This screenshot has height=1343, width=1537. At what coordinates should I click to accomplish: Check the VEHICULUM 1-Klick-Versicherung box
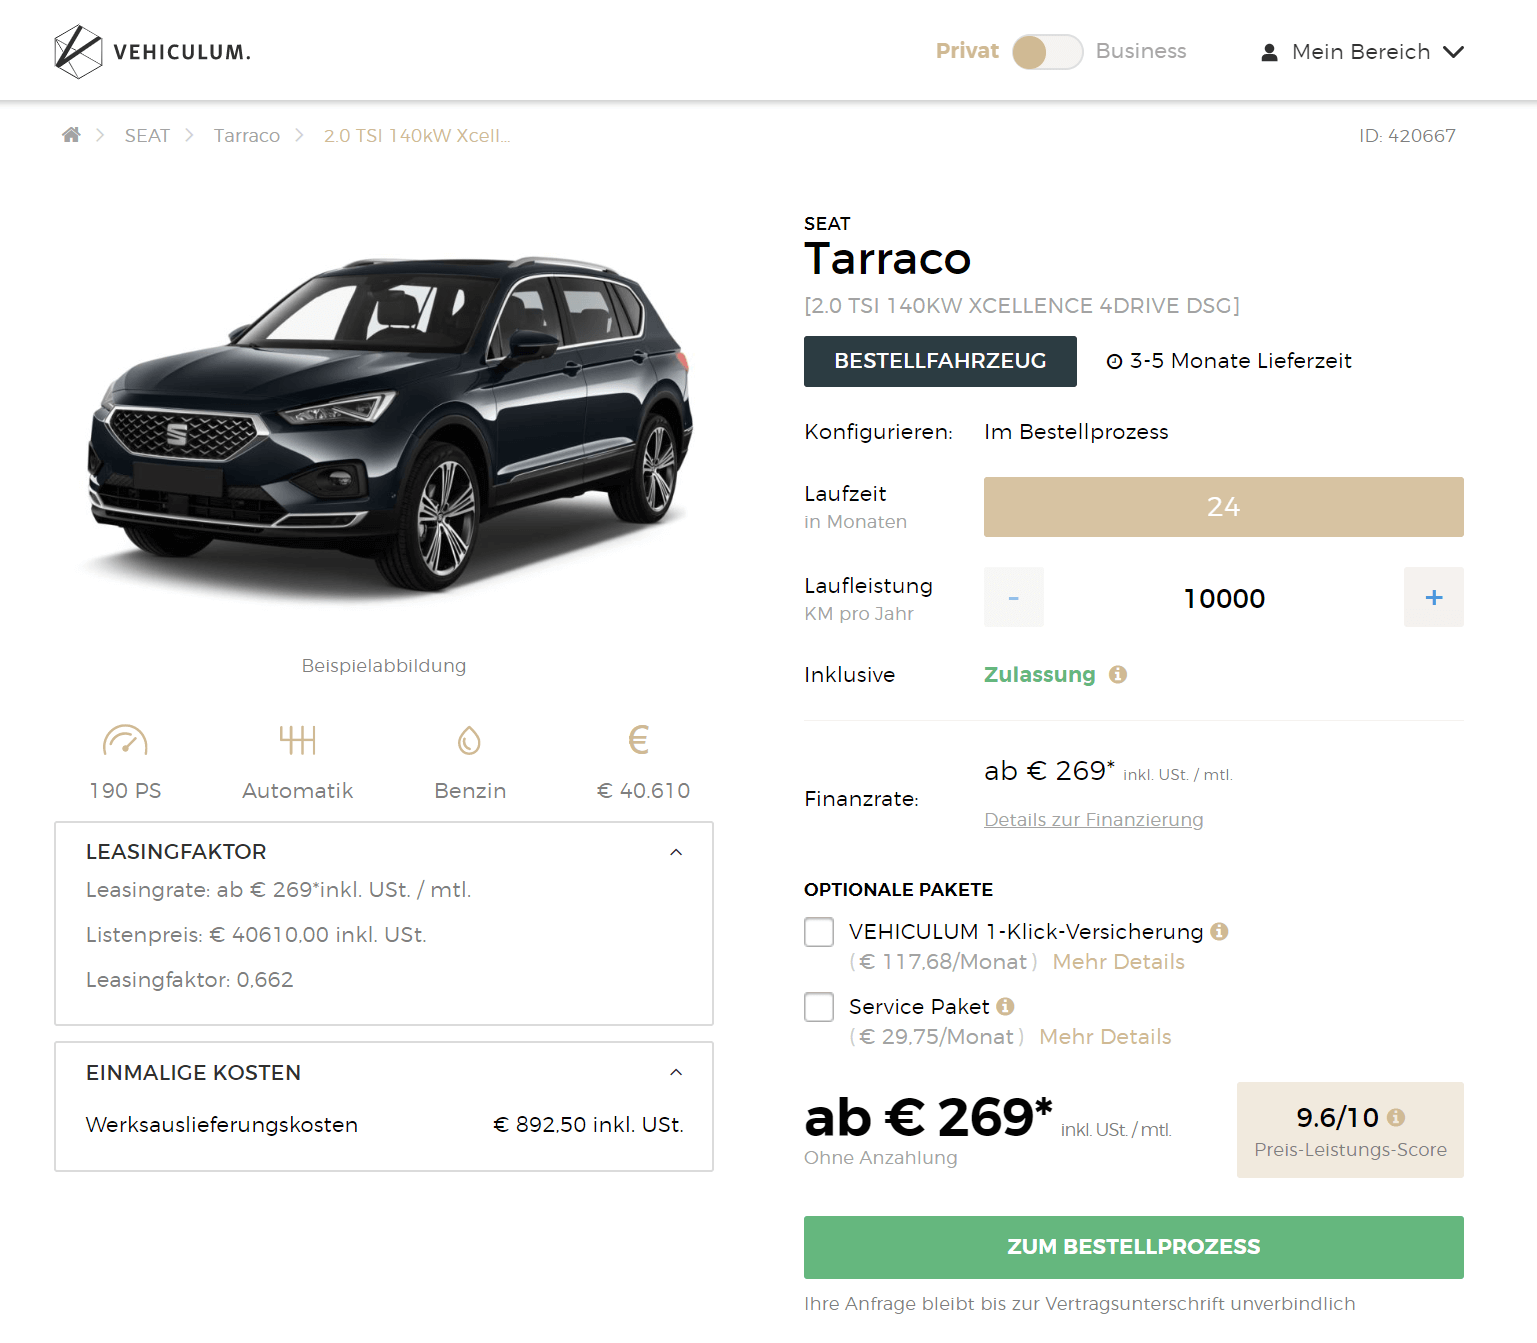(x=819, y=932)
